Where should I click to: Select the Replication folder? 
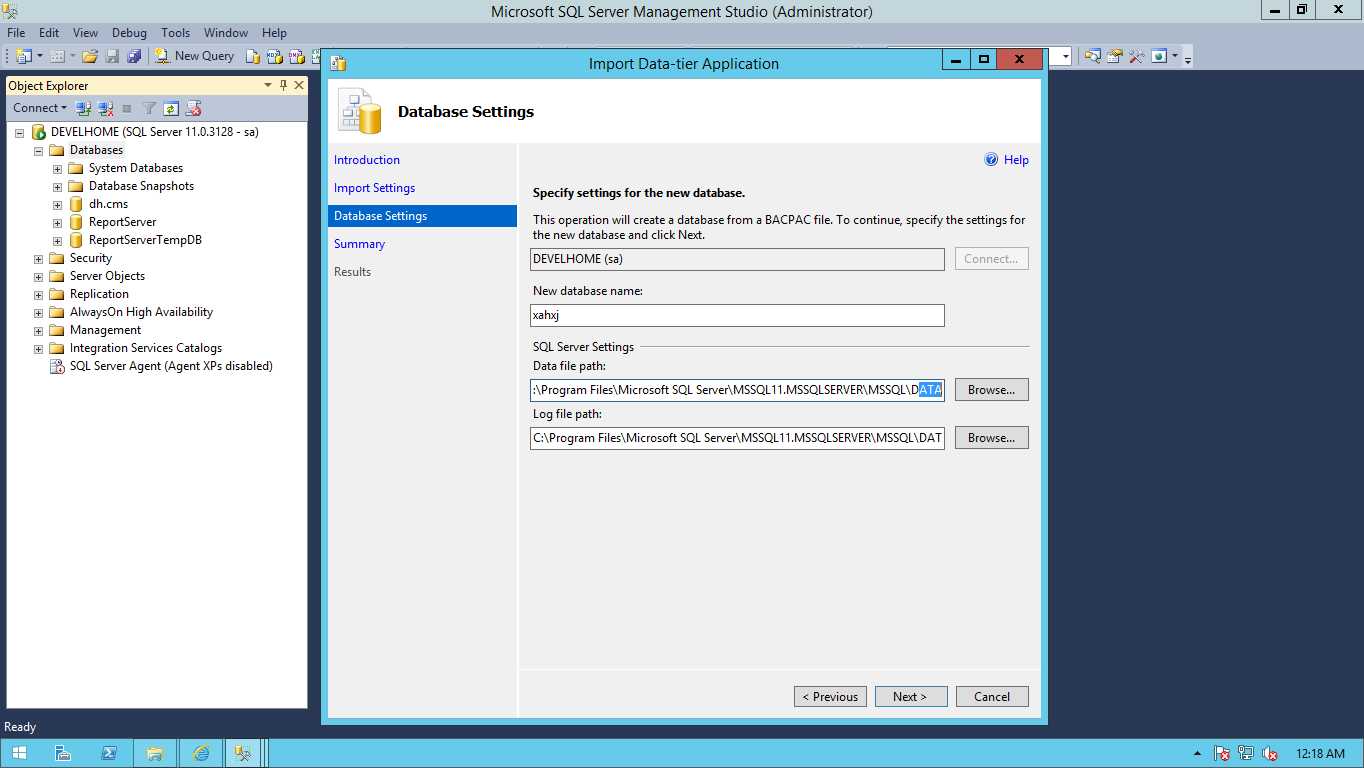(x=99, y=294)
